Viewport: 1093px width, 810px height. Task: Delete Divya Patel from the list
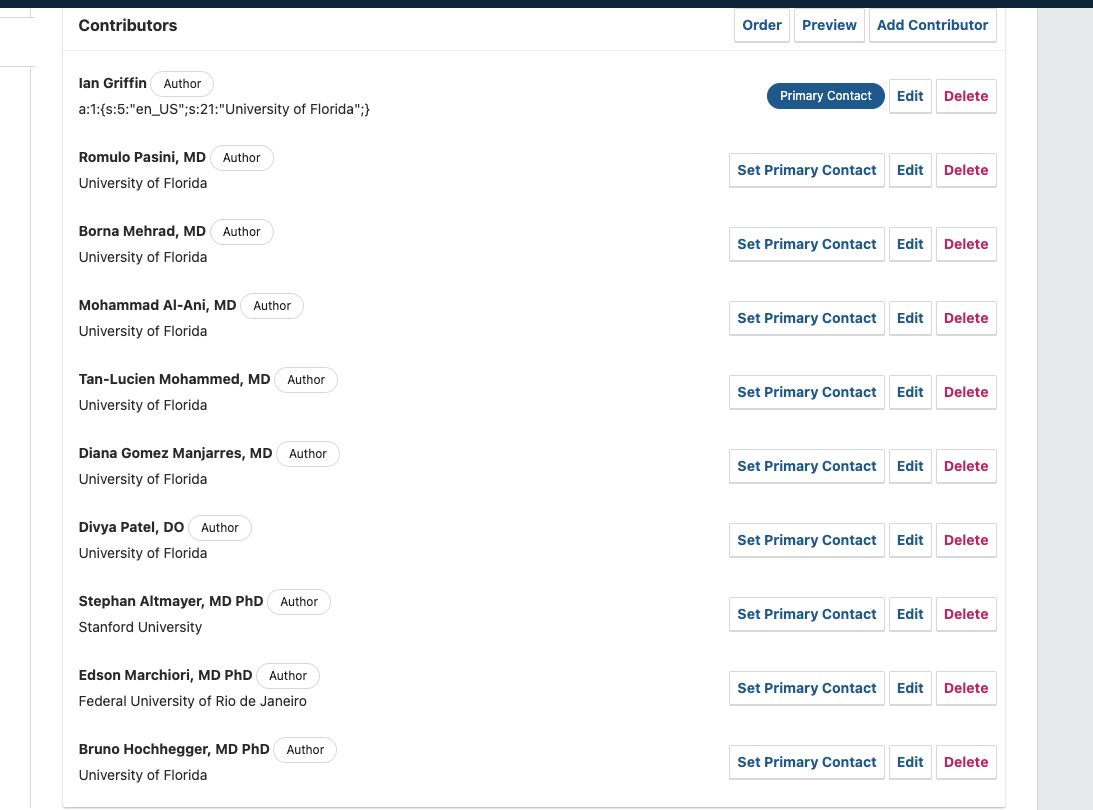pos(966,540)
